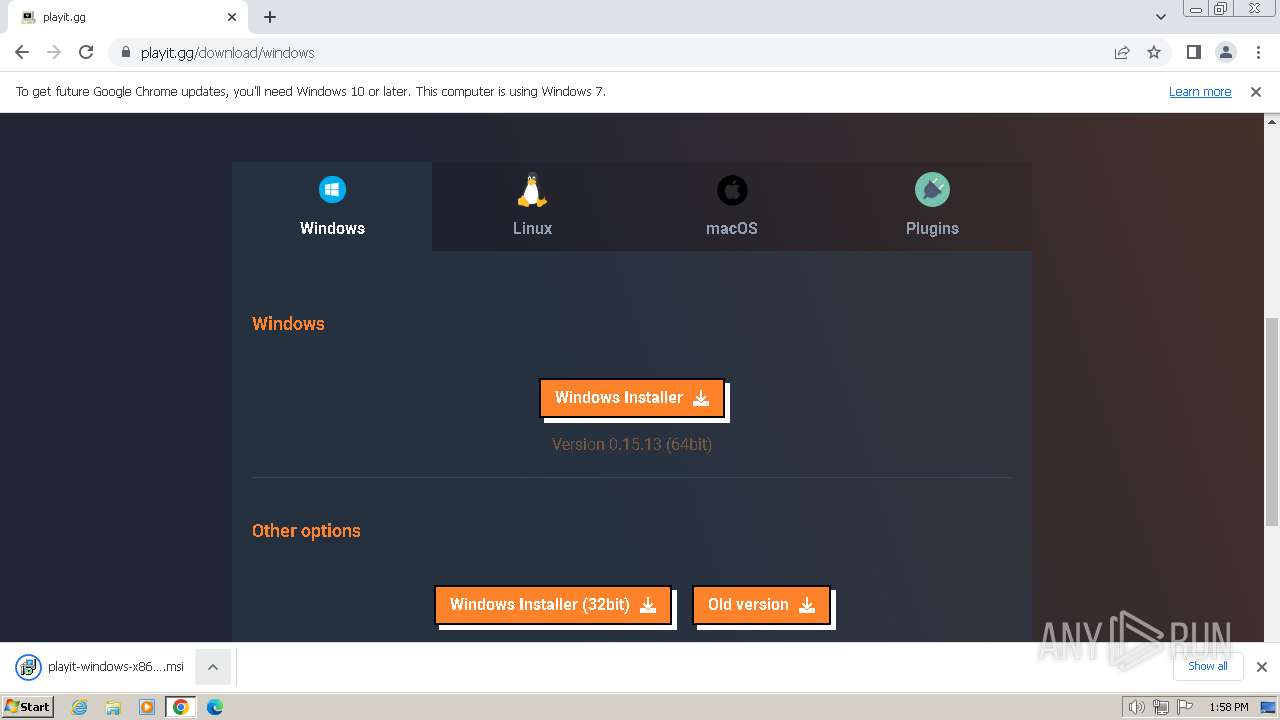Viewport: 1280px width, 720px height.
Task: Click the orange Windows section heading
Action: click(288, 324)
